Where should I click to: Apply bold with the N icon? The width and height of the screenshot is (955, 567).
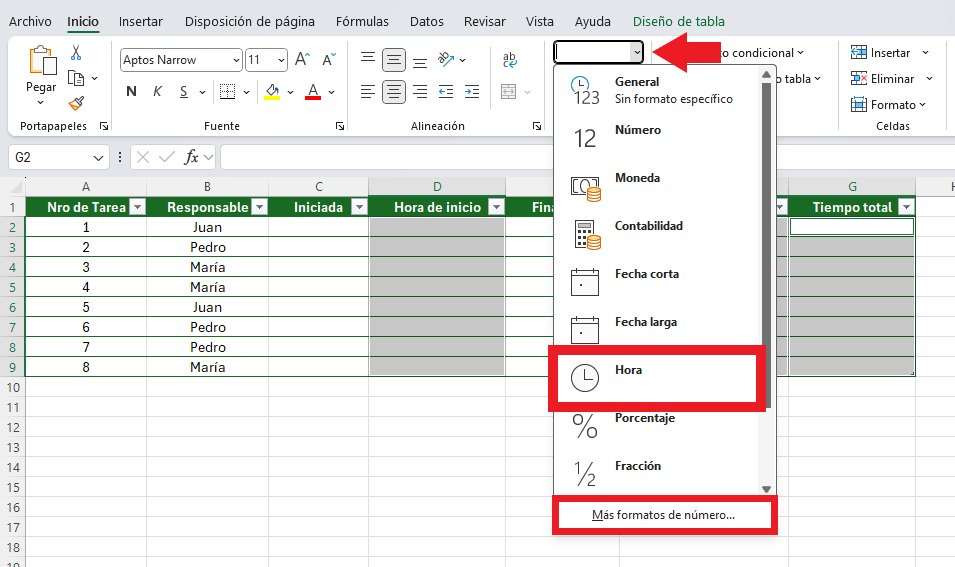131,92
